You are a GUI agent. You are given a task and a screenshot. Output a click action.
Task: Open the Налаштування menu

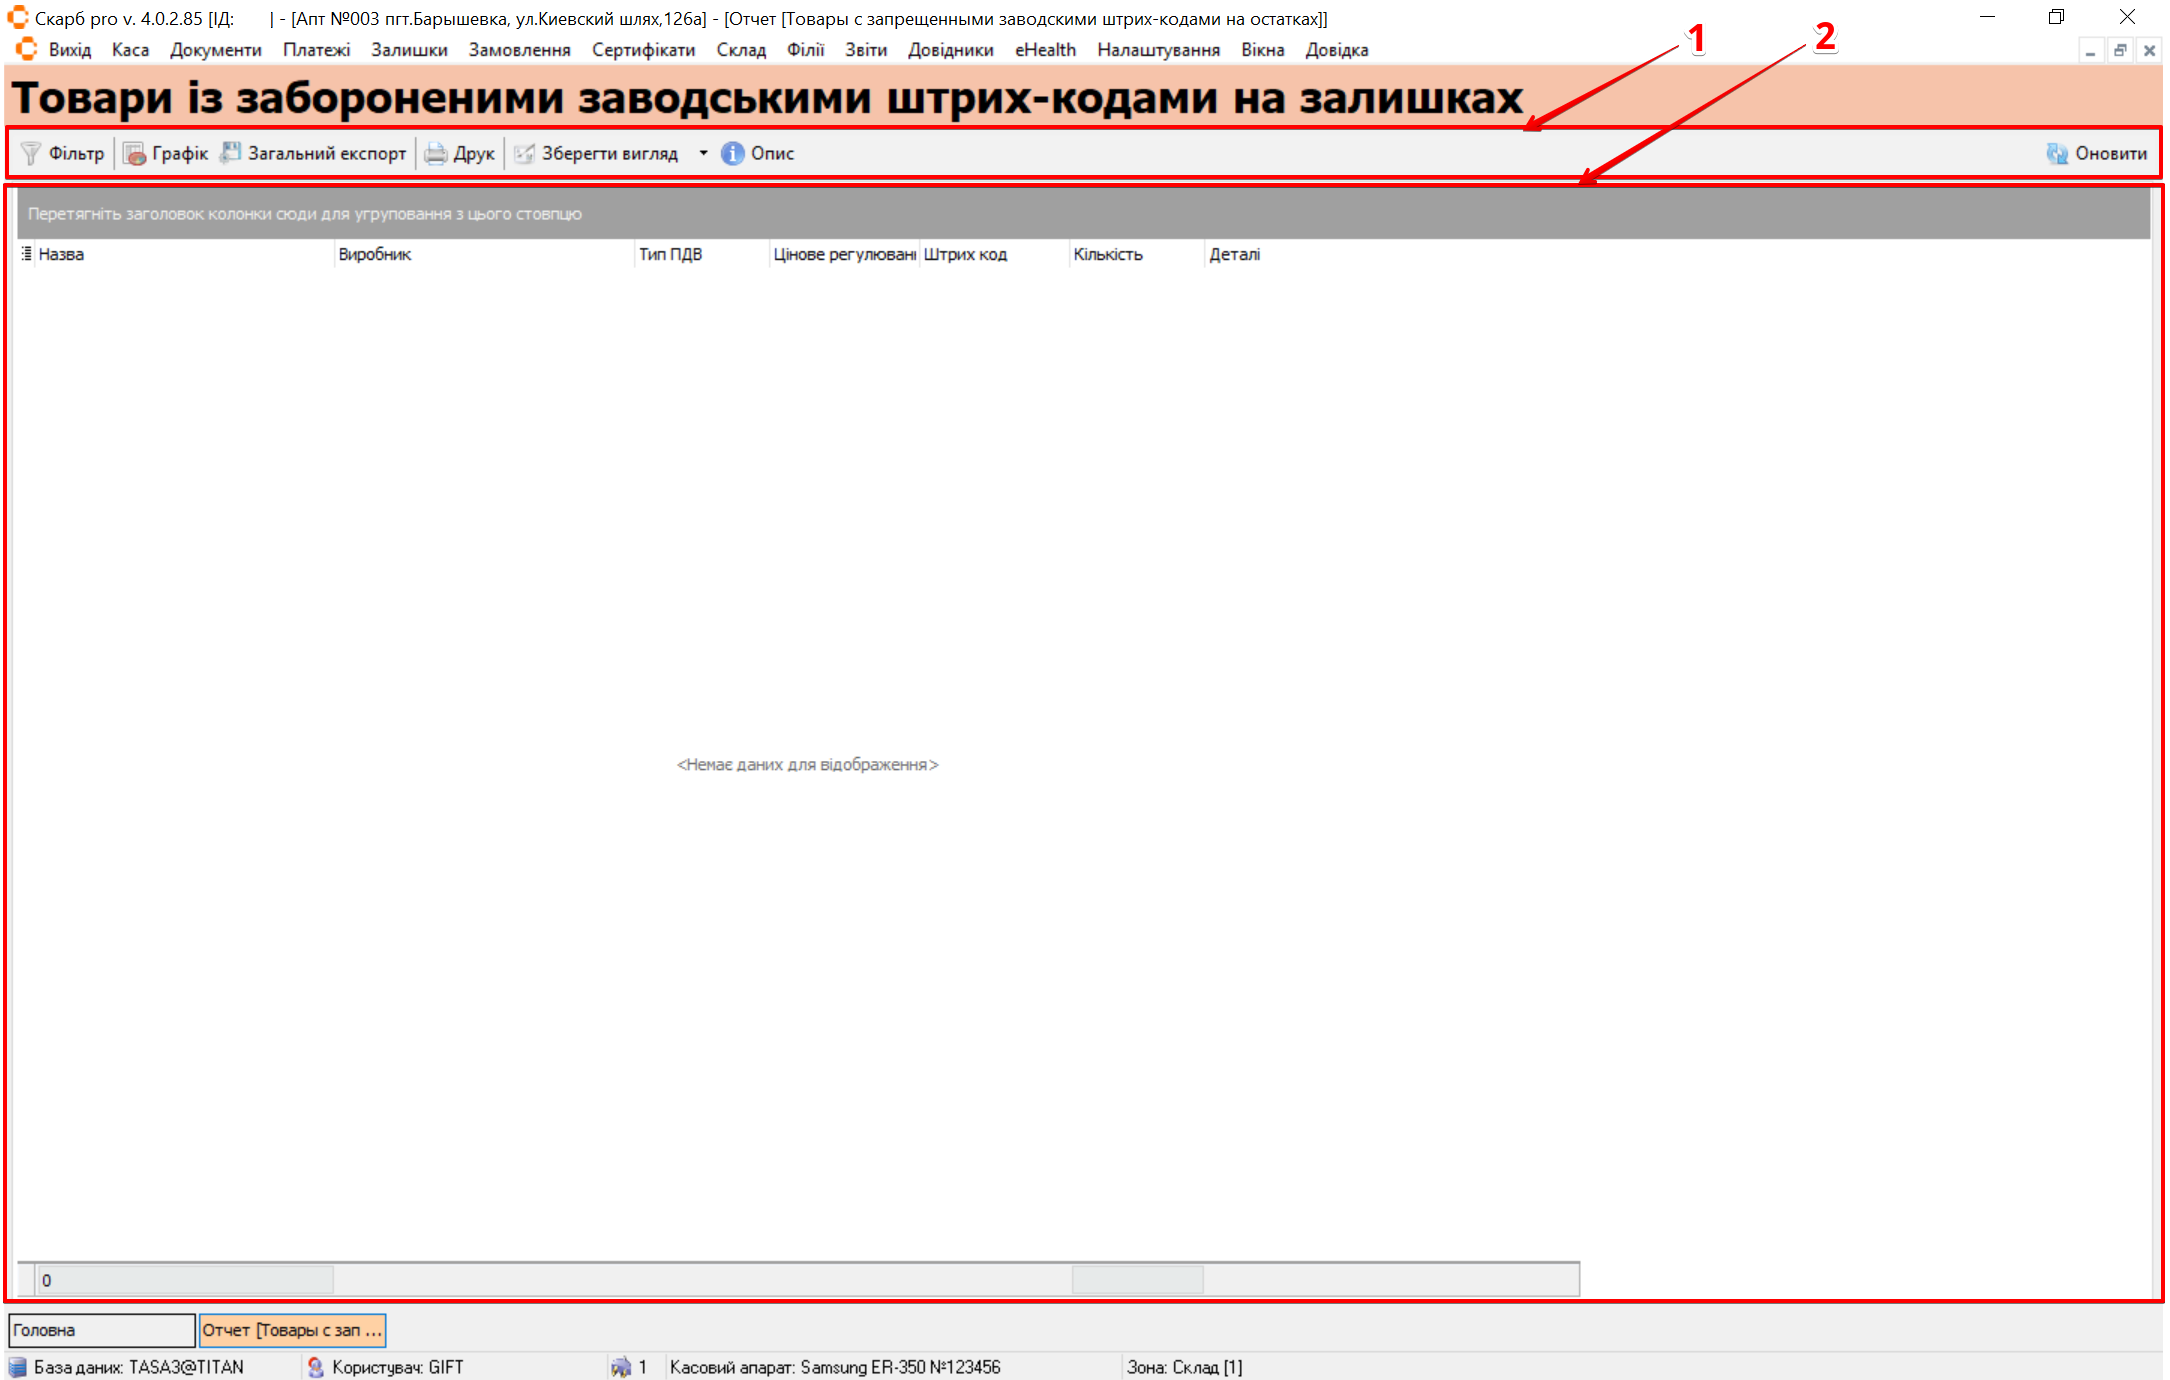click(1158, 50)
